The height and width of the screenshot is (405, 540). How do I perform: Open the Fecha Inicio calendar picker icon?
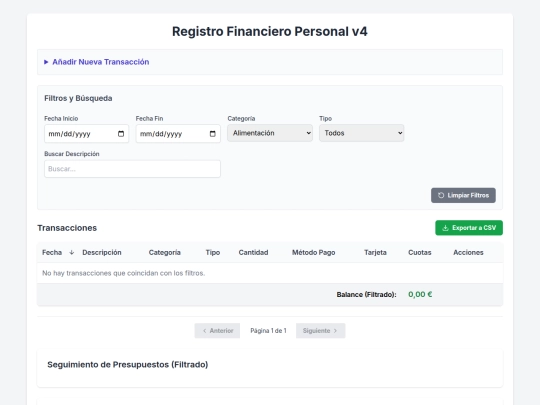coord(121,134)
